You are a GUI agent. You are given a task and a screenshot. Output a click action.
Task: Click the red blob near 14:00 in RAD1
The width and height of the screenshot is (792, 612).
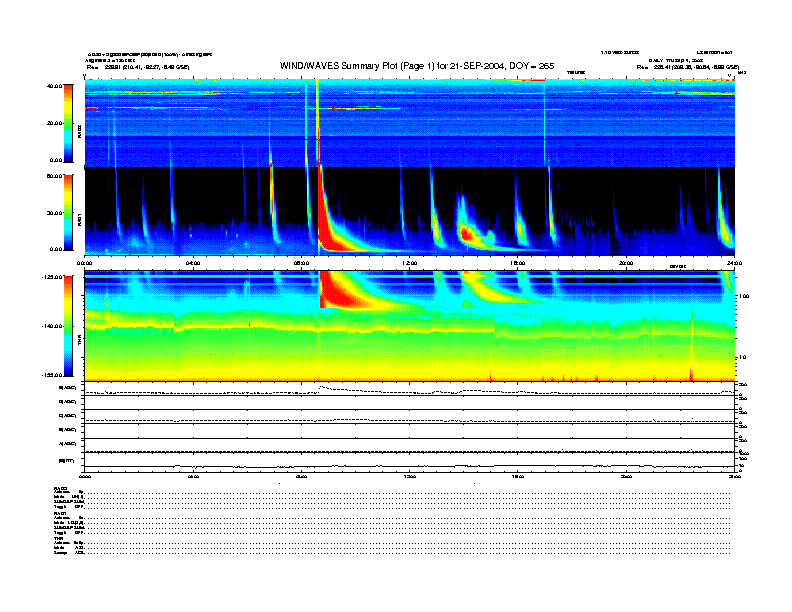click(x=467, y=233)
